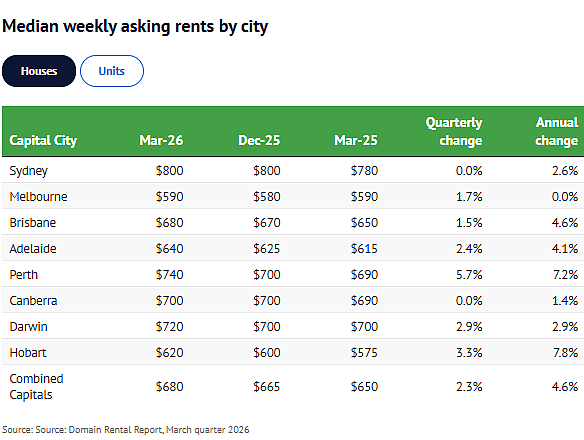Switch to the Units tab
The image size is (584, 440).
click(x=112, y=71)
